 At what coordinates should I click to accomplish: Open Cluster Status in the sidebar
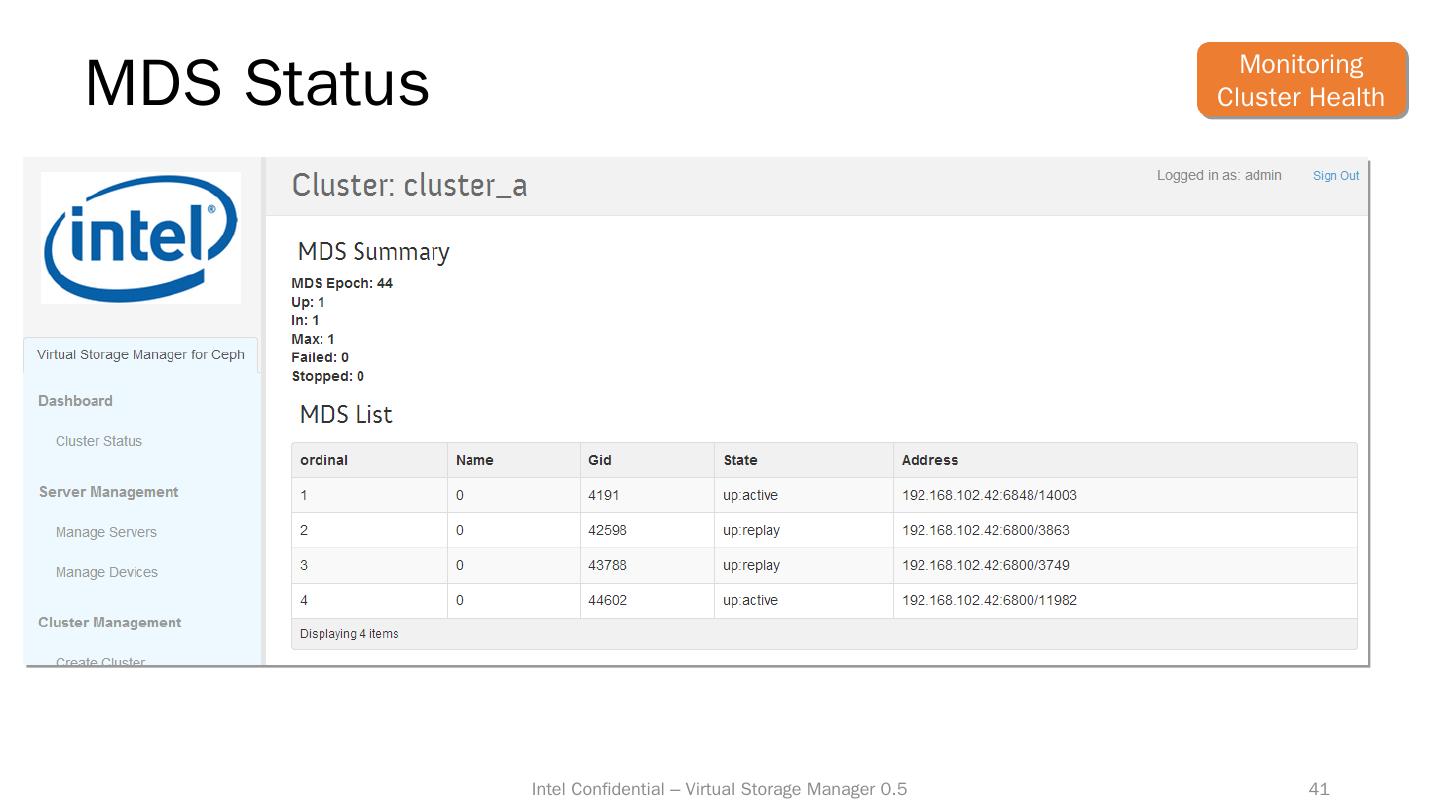click(x=99, y=441)
